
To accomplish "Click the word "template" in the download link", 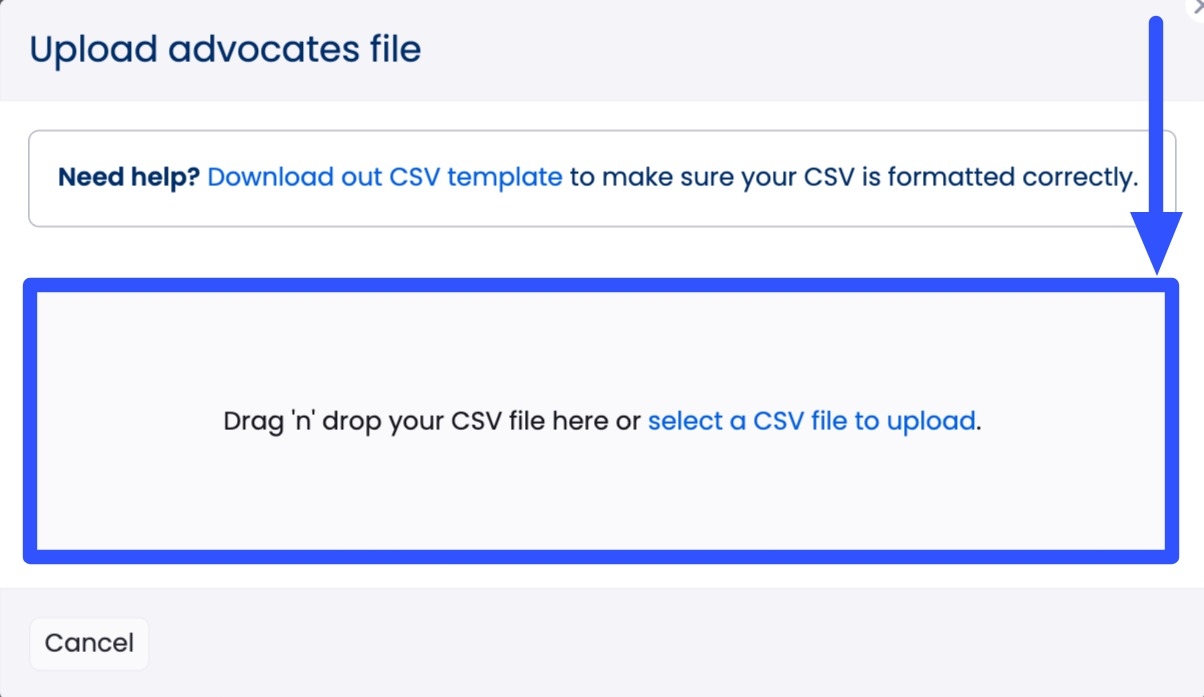I will pos(504,178).
